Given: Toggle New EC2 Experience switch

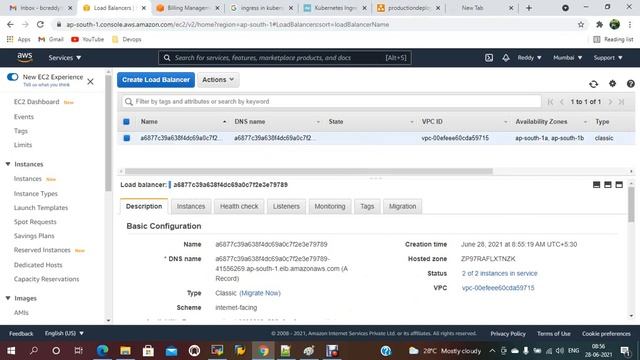Looking at the screenshot, I should coord(13,77).
